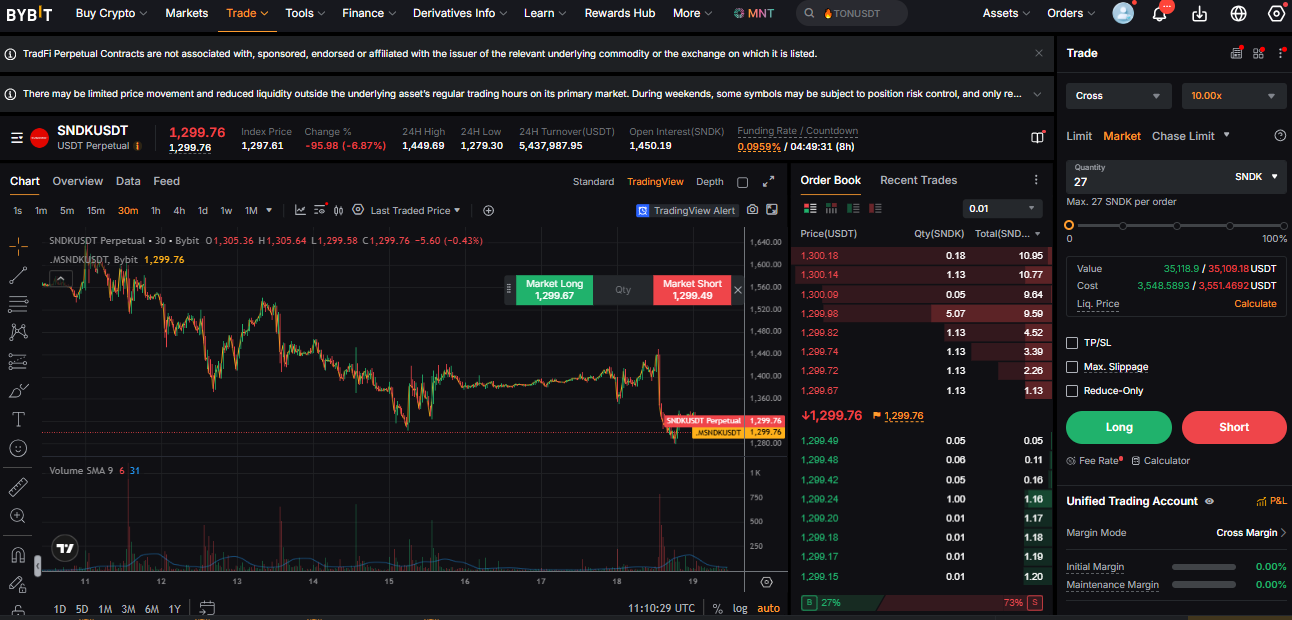
Task: Open the app download icon
Action: click(1200, 14)
